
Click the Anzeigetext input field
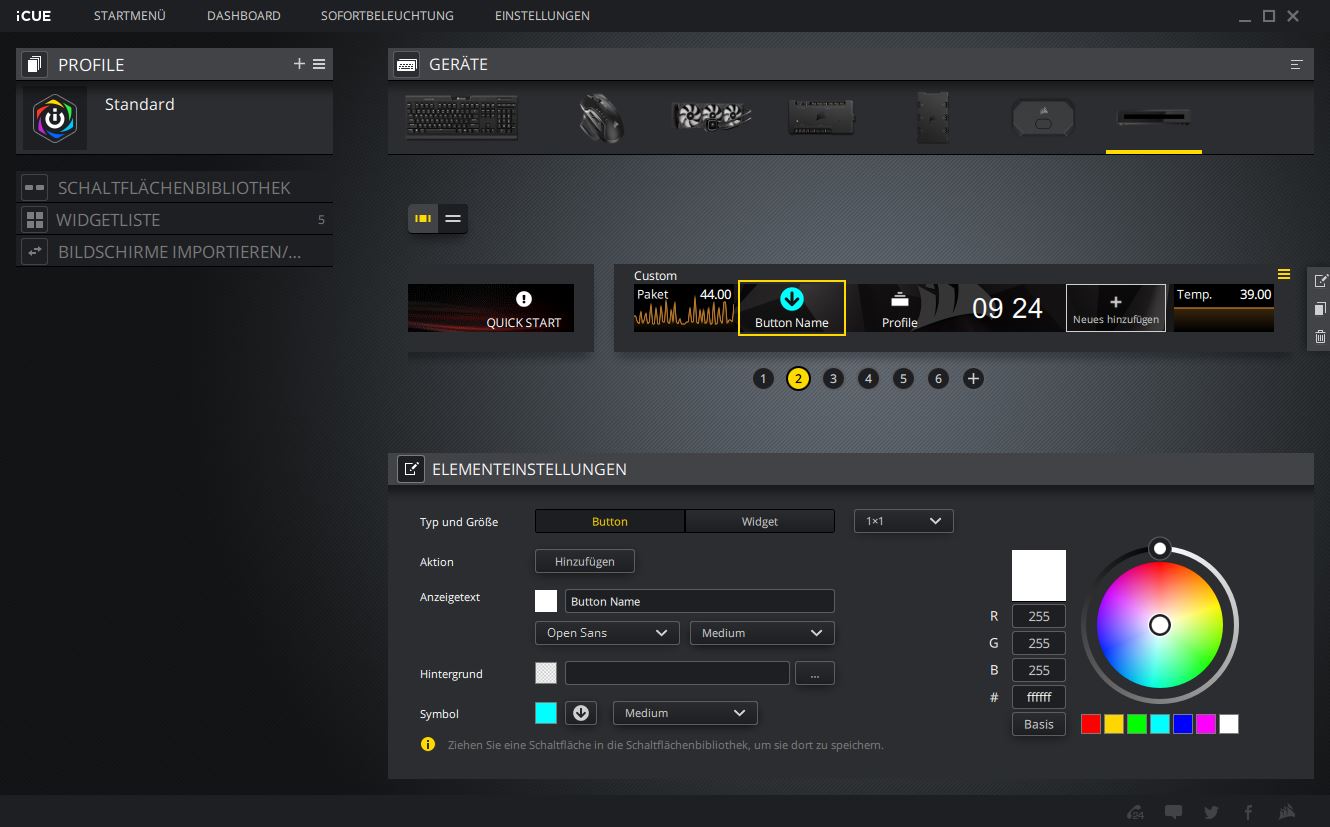pos(699,601)
